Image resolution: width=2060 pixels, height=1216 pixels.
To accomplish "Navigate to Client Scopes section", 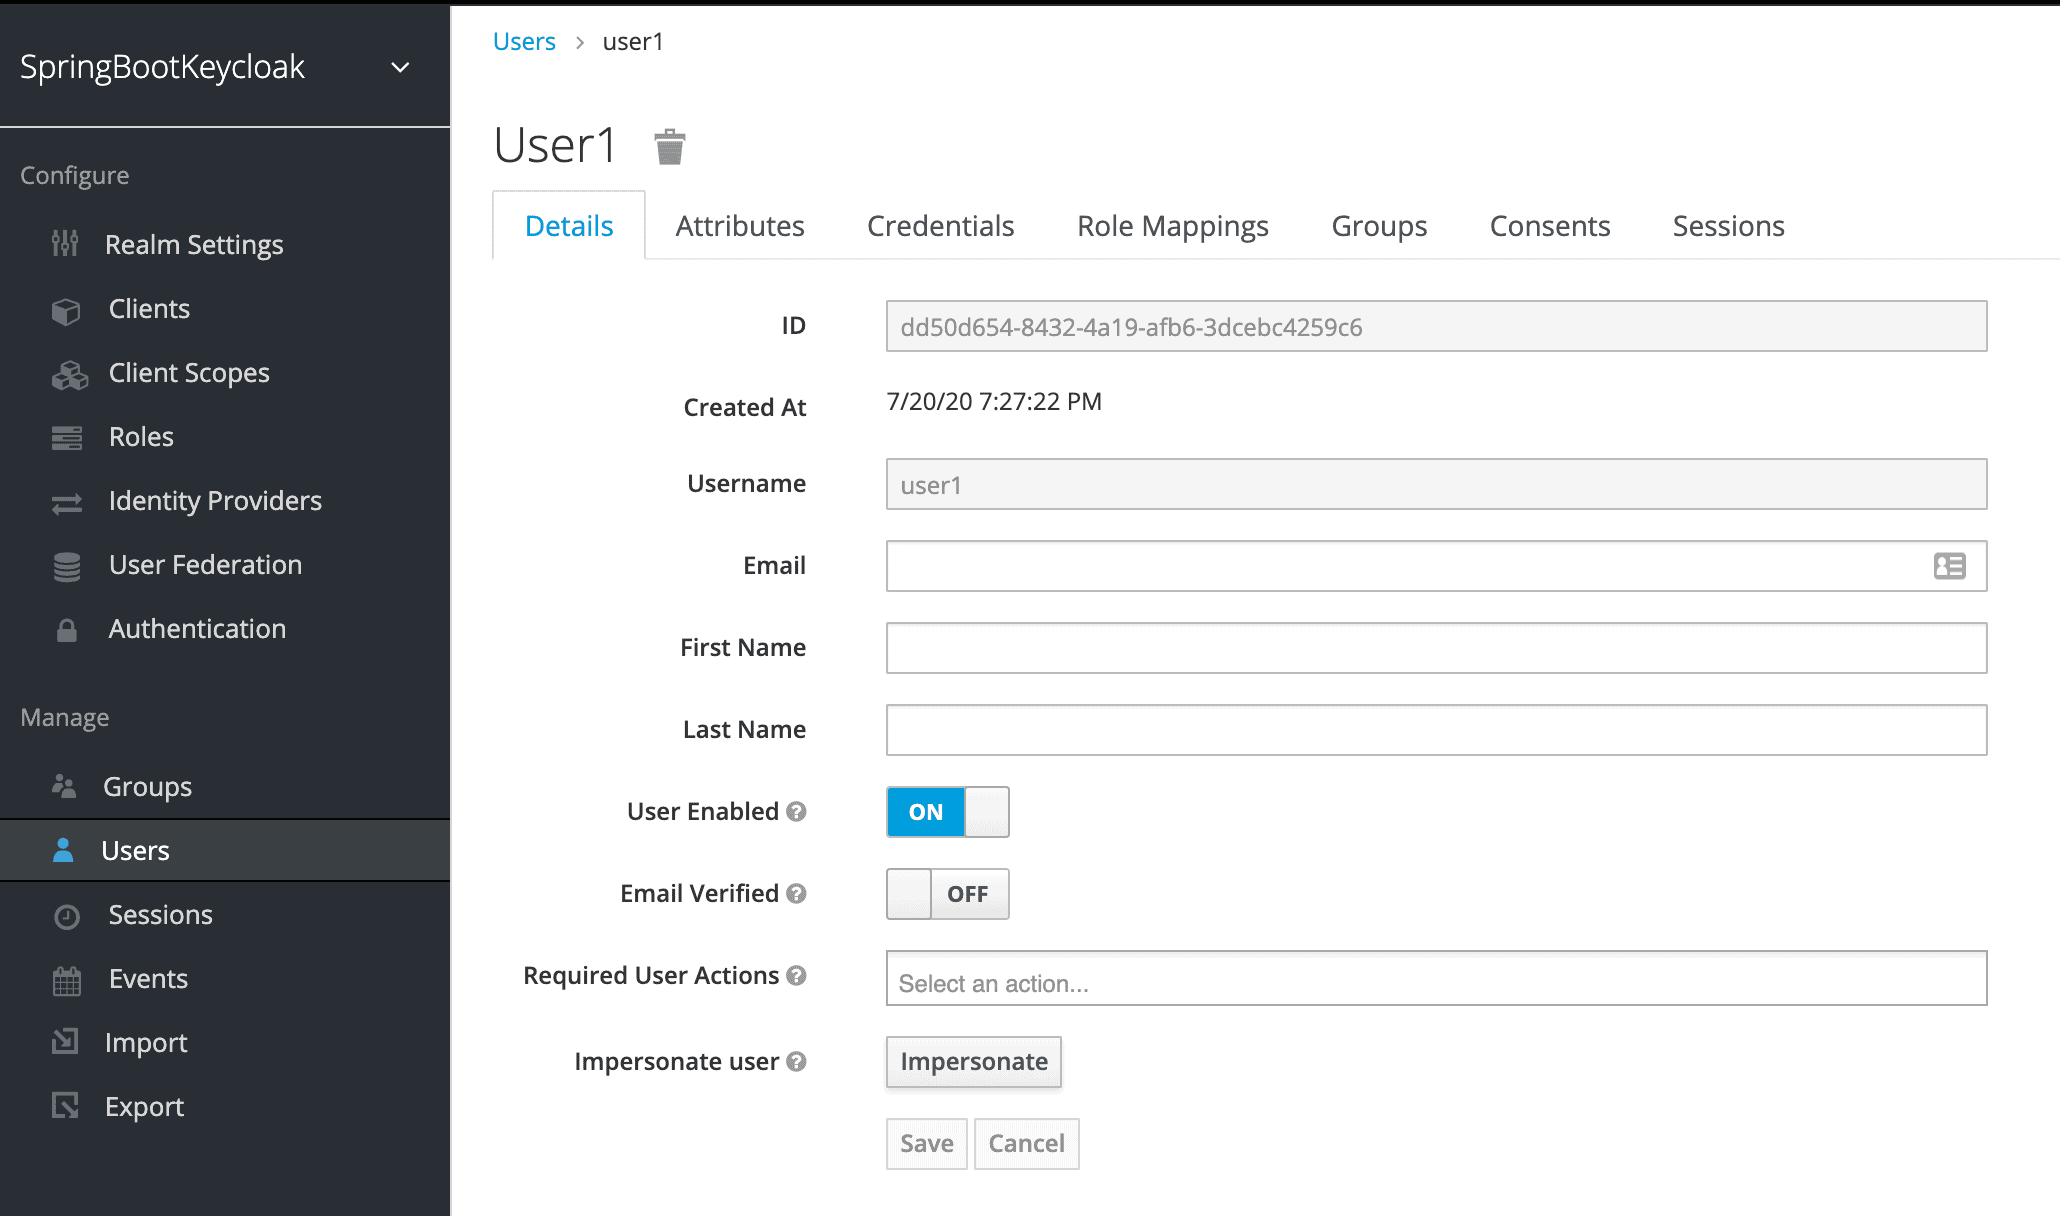I will click(x=190, y=372).
